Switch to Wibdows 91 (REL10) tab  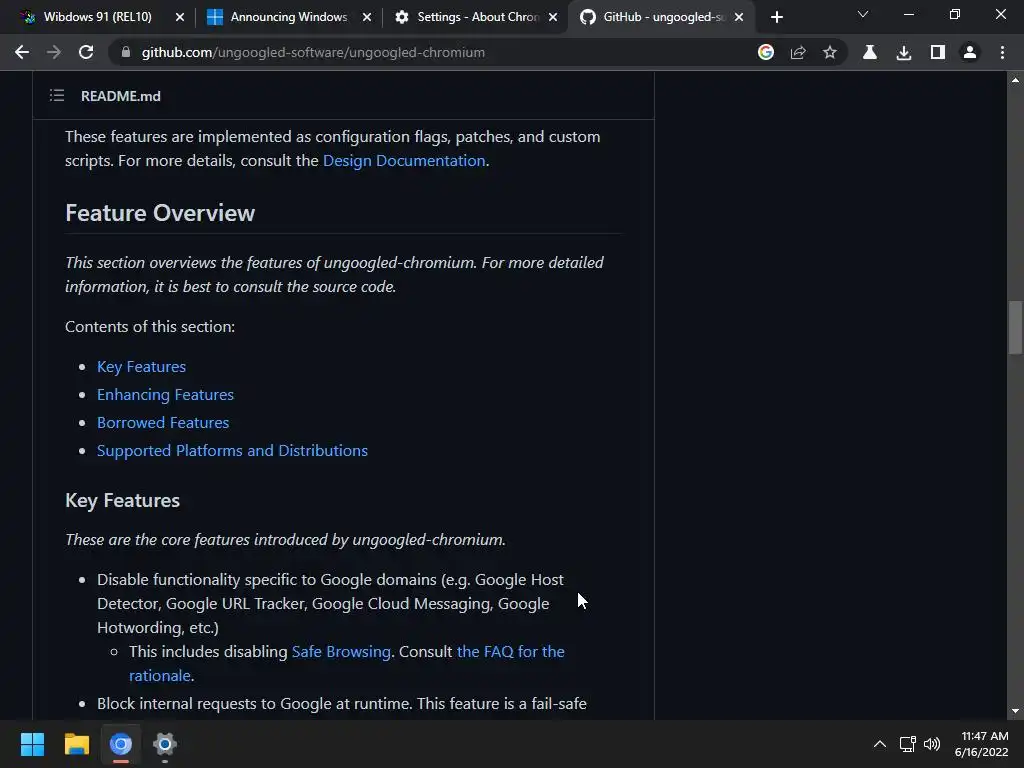98,17
